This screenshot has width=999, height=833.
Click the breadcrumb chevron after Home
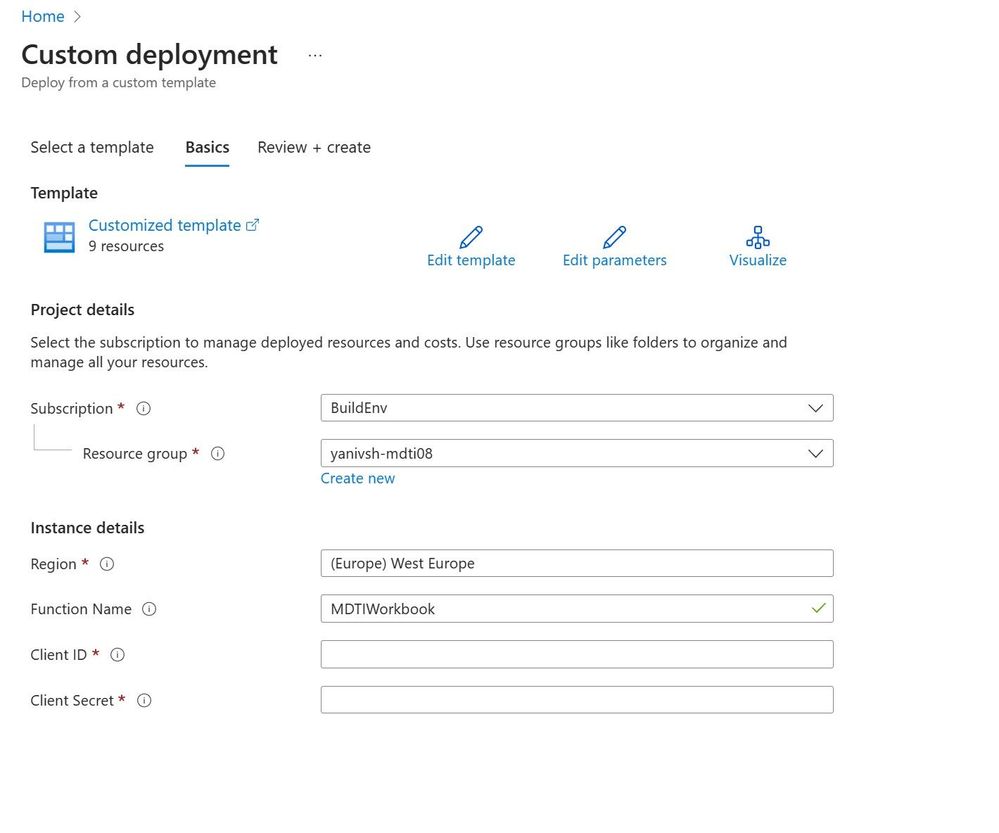77,17
